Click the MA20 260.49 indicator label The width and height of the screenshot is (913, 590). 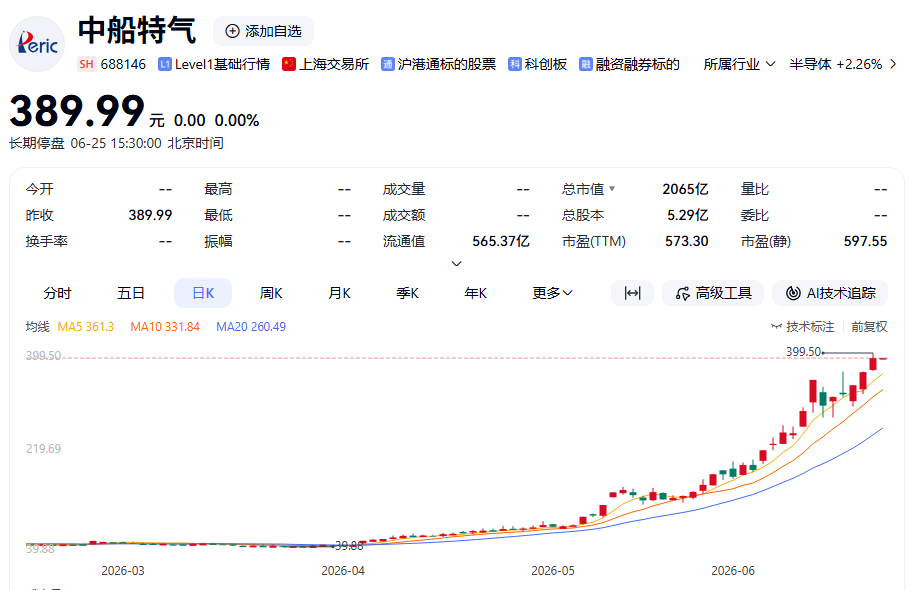point(251,327)
